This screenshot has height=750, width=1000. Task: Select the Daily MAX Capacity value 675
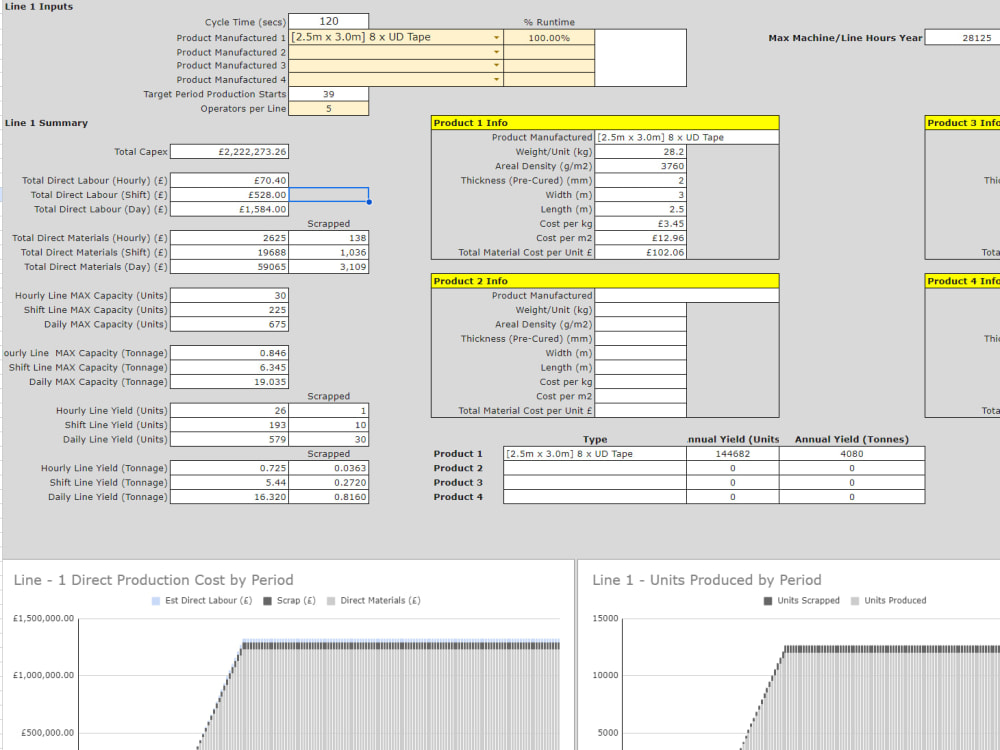(230, 324)
